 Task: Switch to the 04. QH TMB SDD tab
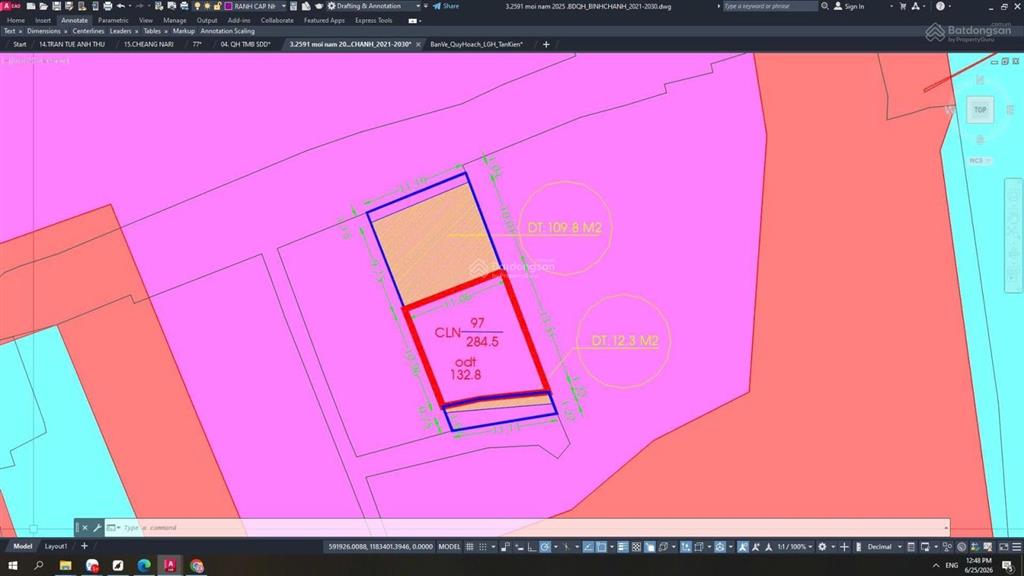246,44
